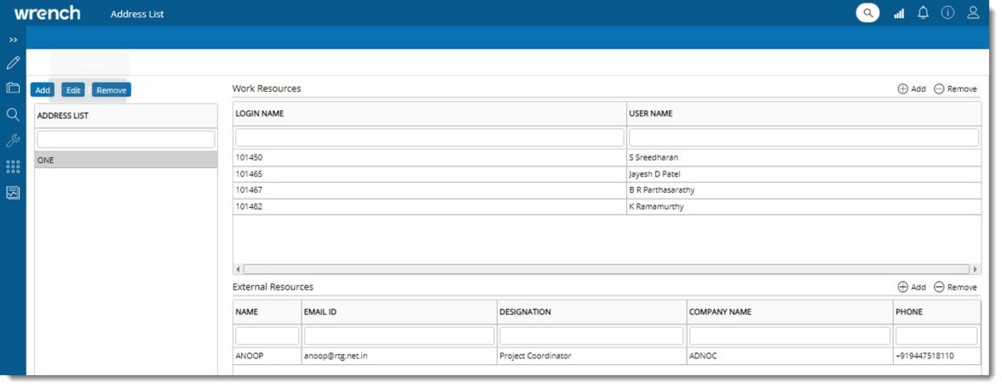1002x388 pixels.
Task: Remove an External Resources entry
Action: (x=955, y=287)
